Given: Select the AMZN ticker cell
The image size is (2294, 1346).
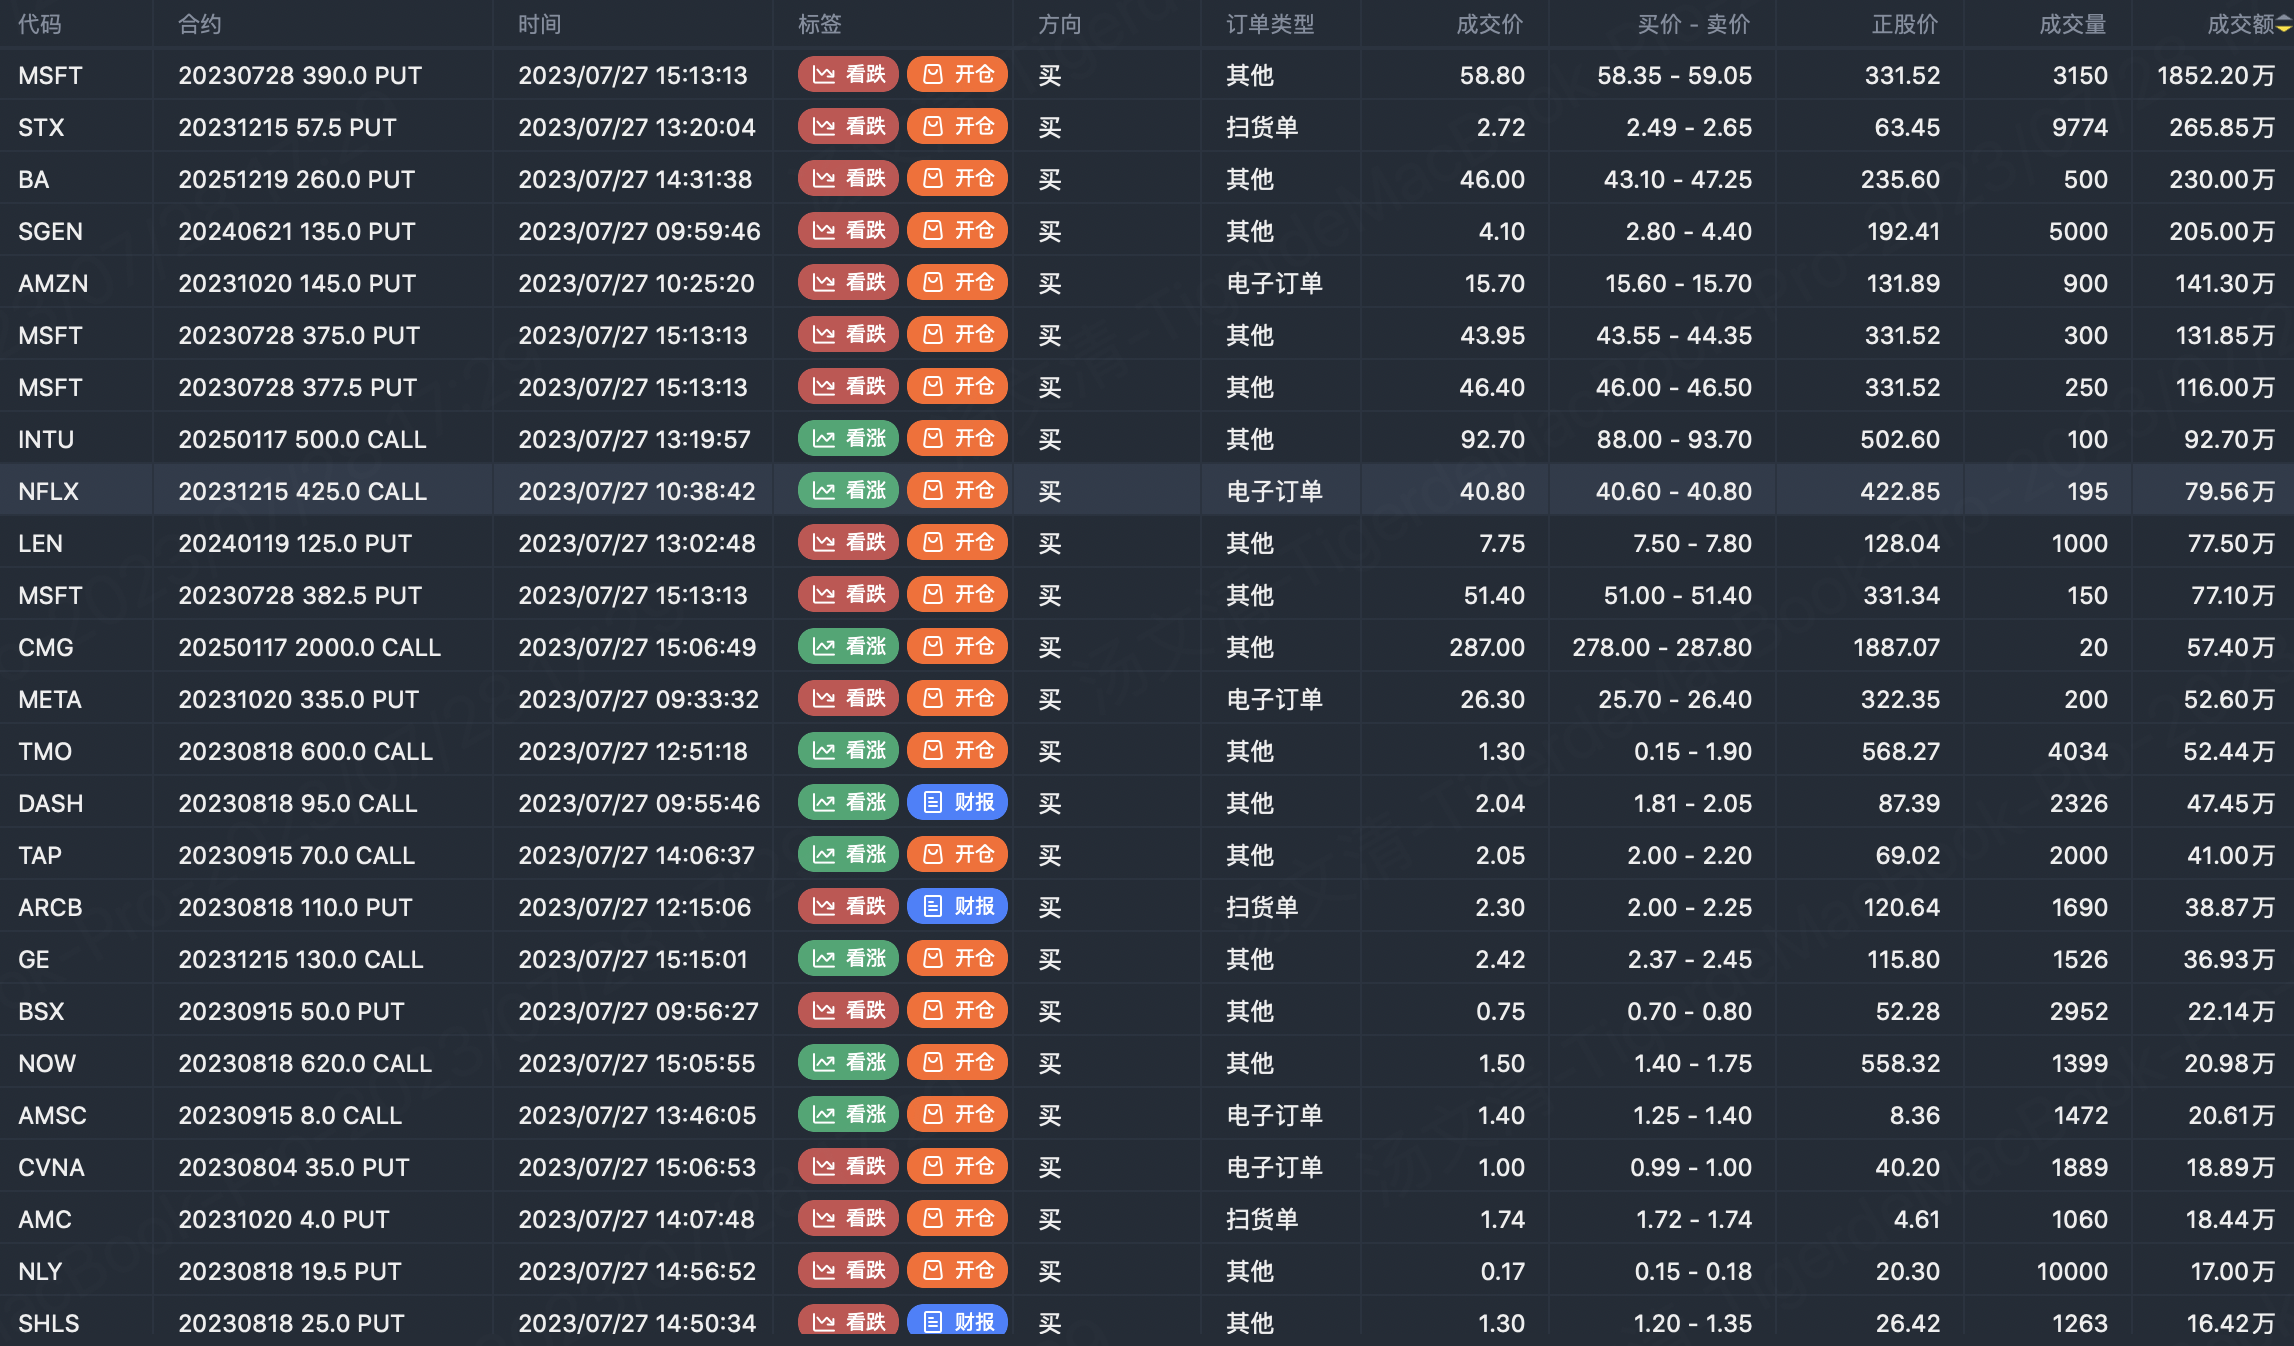Looking at the screenshot, I should click(53, 283).
